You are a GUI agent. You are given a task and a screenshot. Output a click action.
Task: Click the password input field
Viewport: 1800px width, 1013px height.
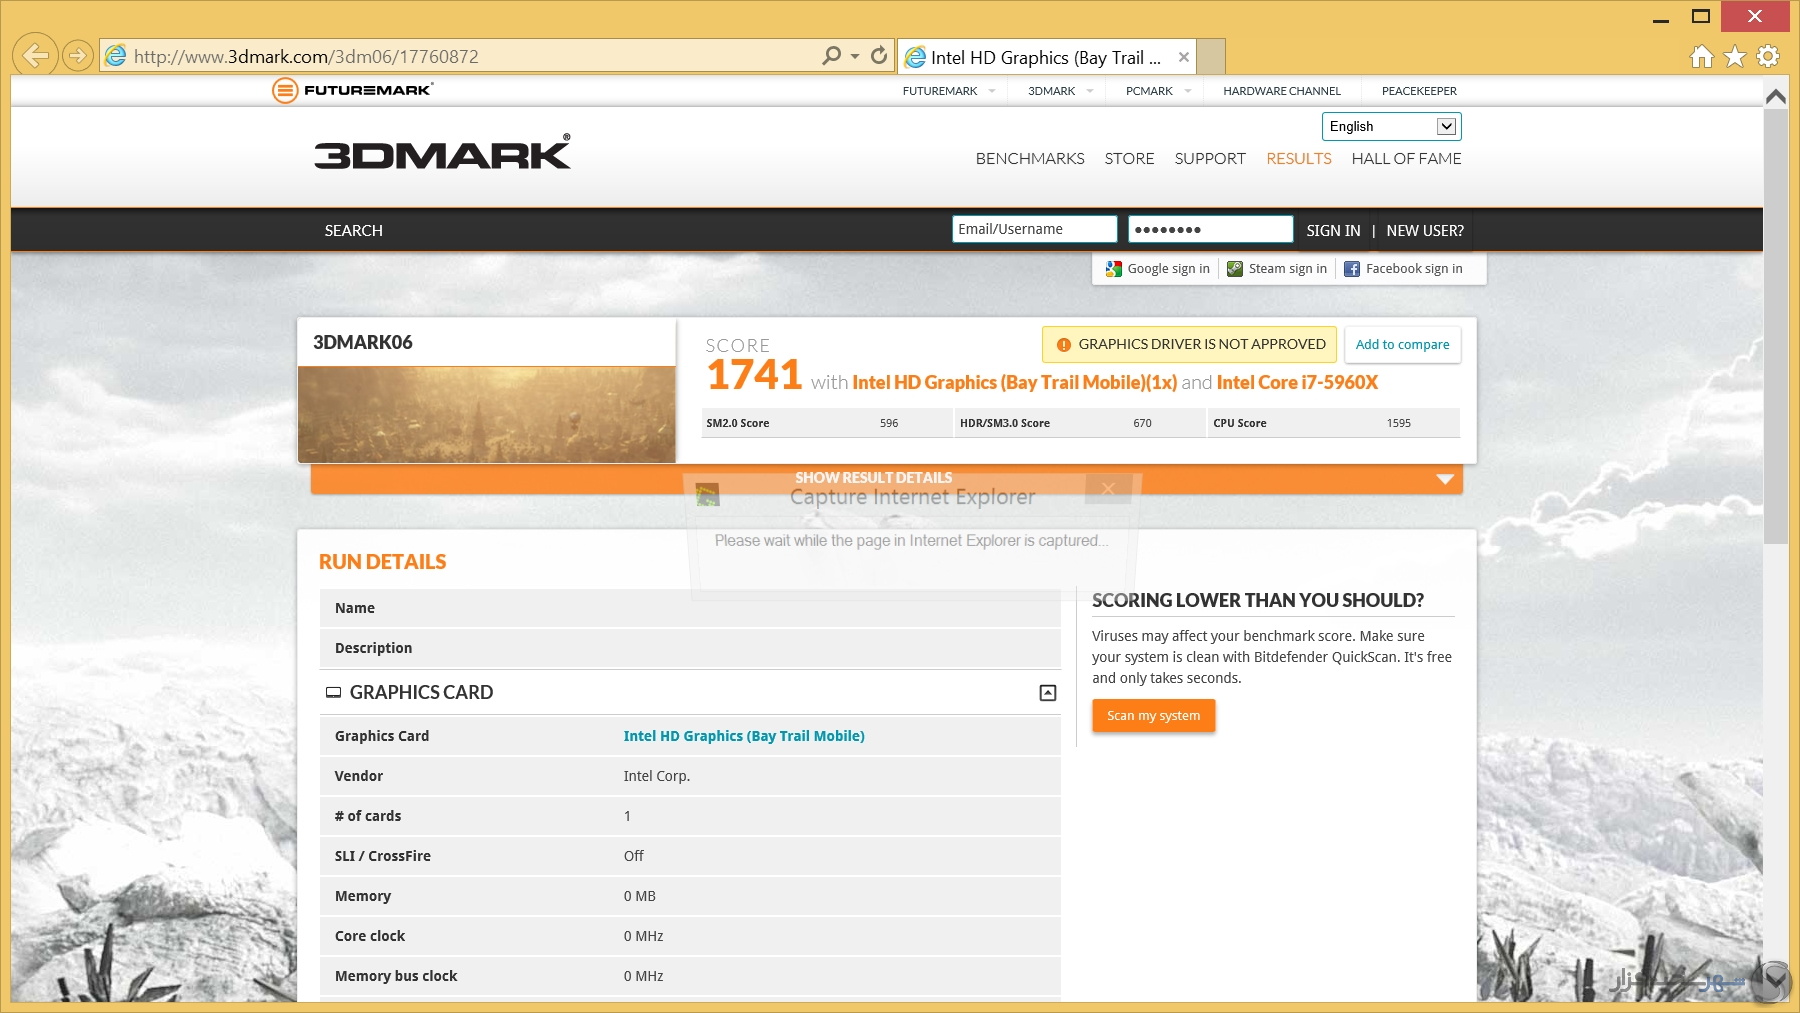tap(1210, 229)
